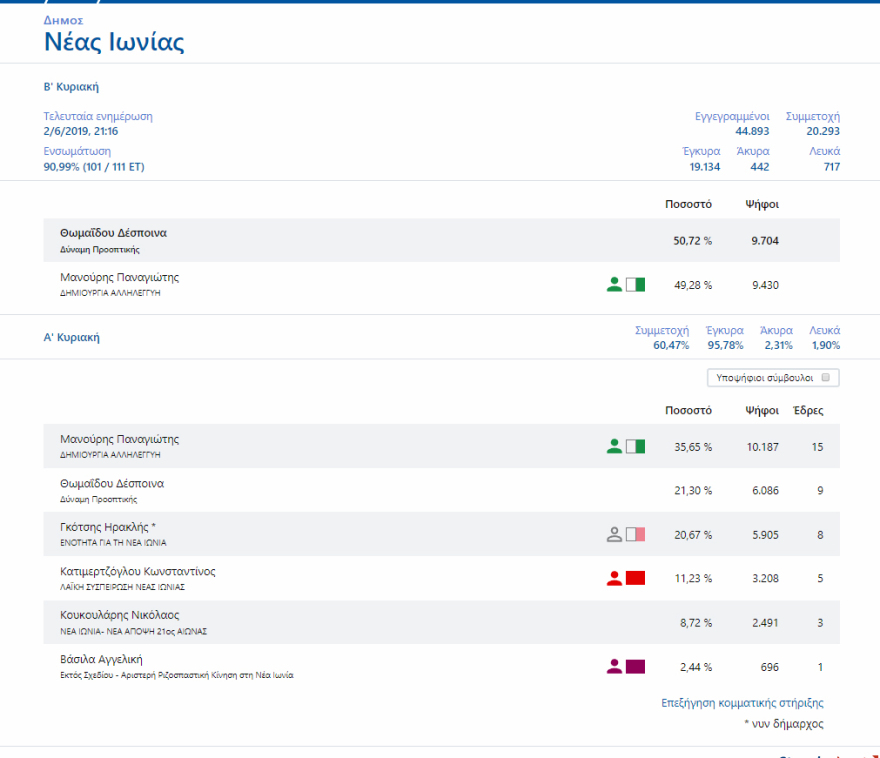The width and height of the screenshot is (880, 758).
Task: Select the Α' Κυριακή section heading
Action: point(71,338)
